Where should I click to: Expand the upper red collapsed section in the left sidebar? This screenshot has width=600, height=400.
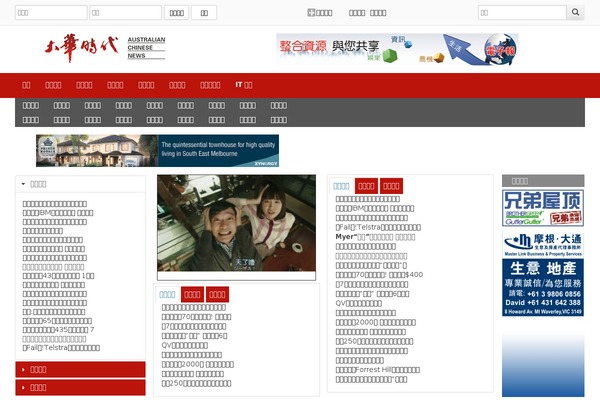coord(80,369)
